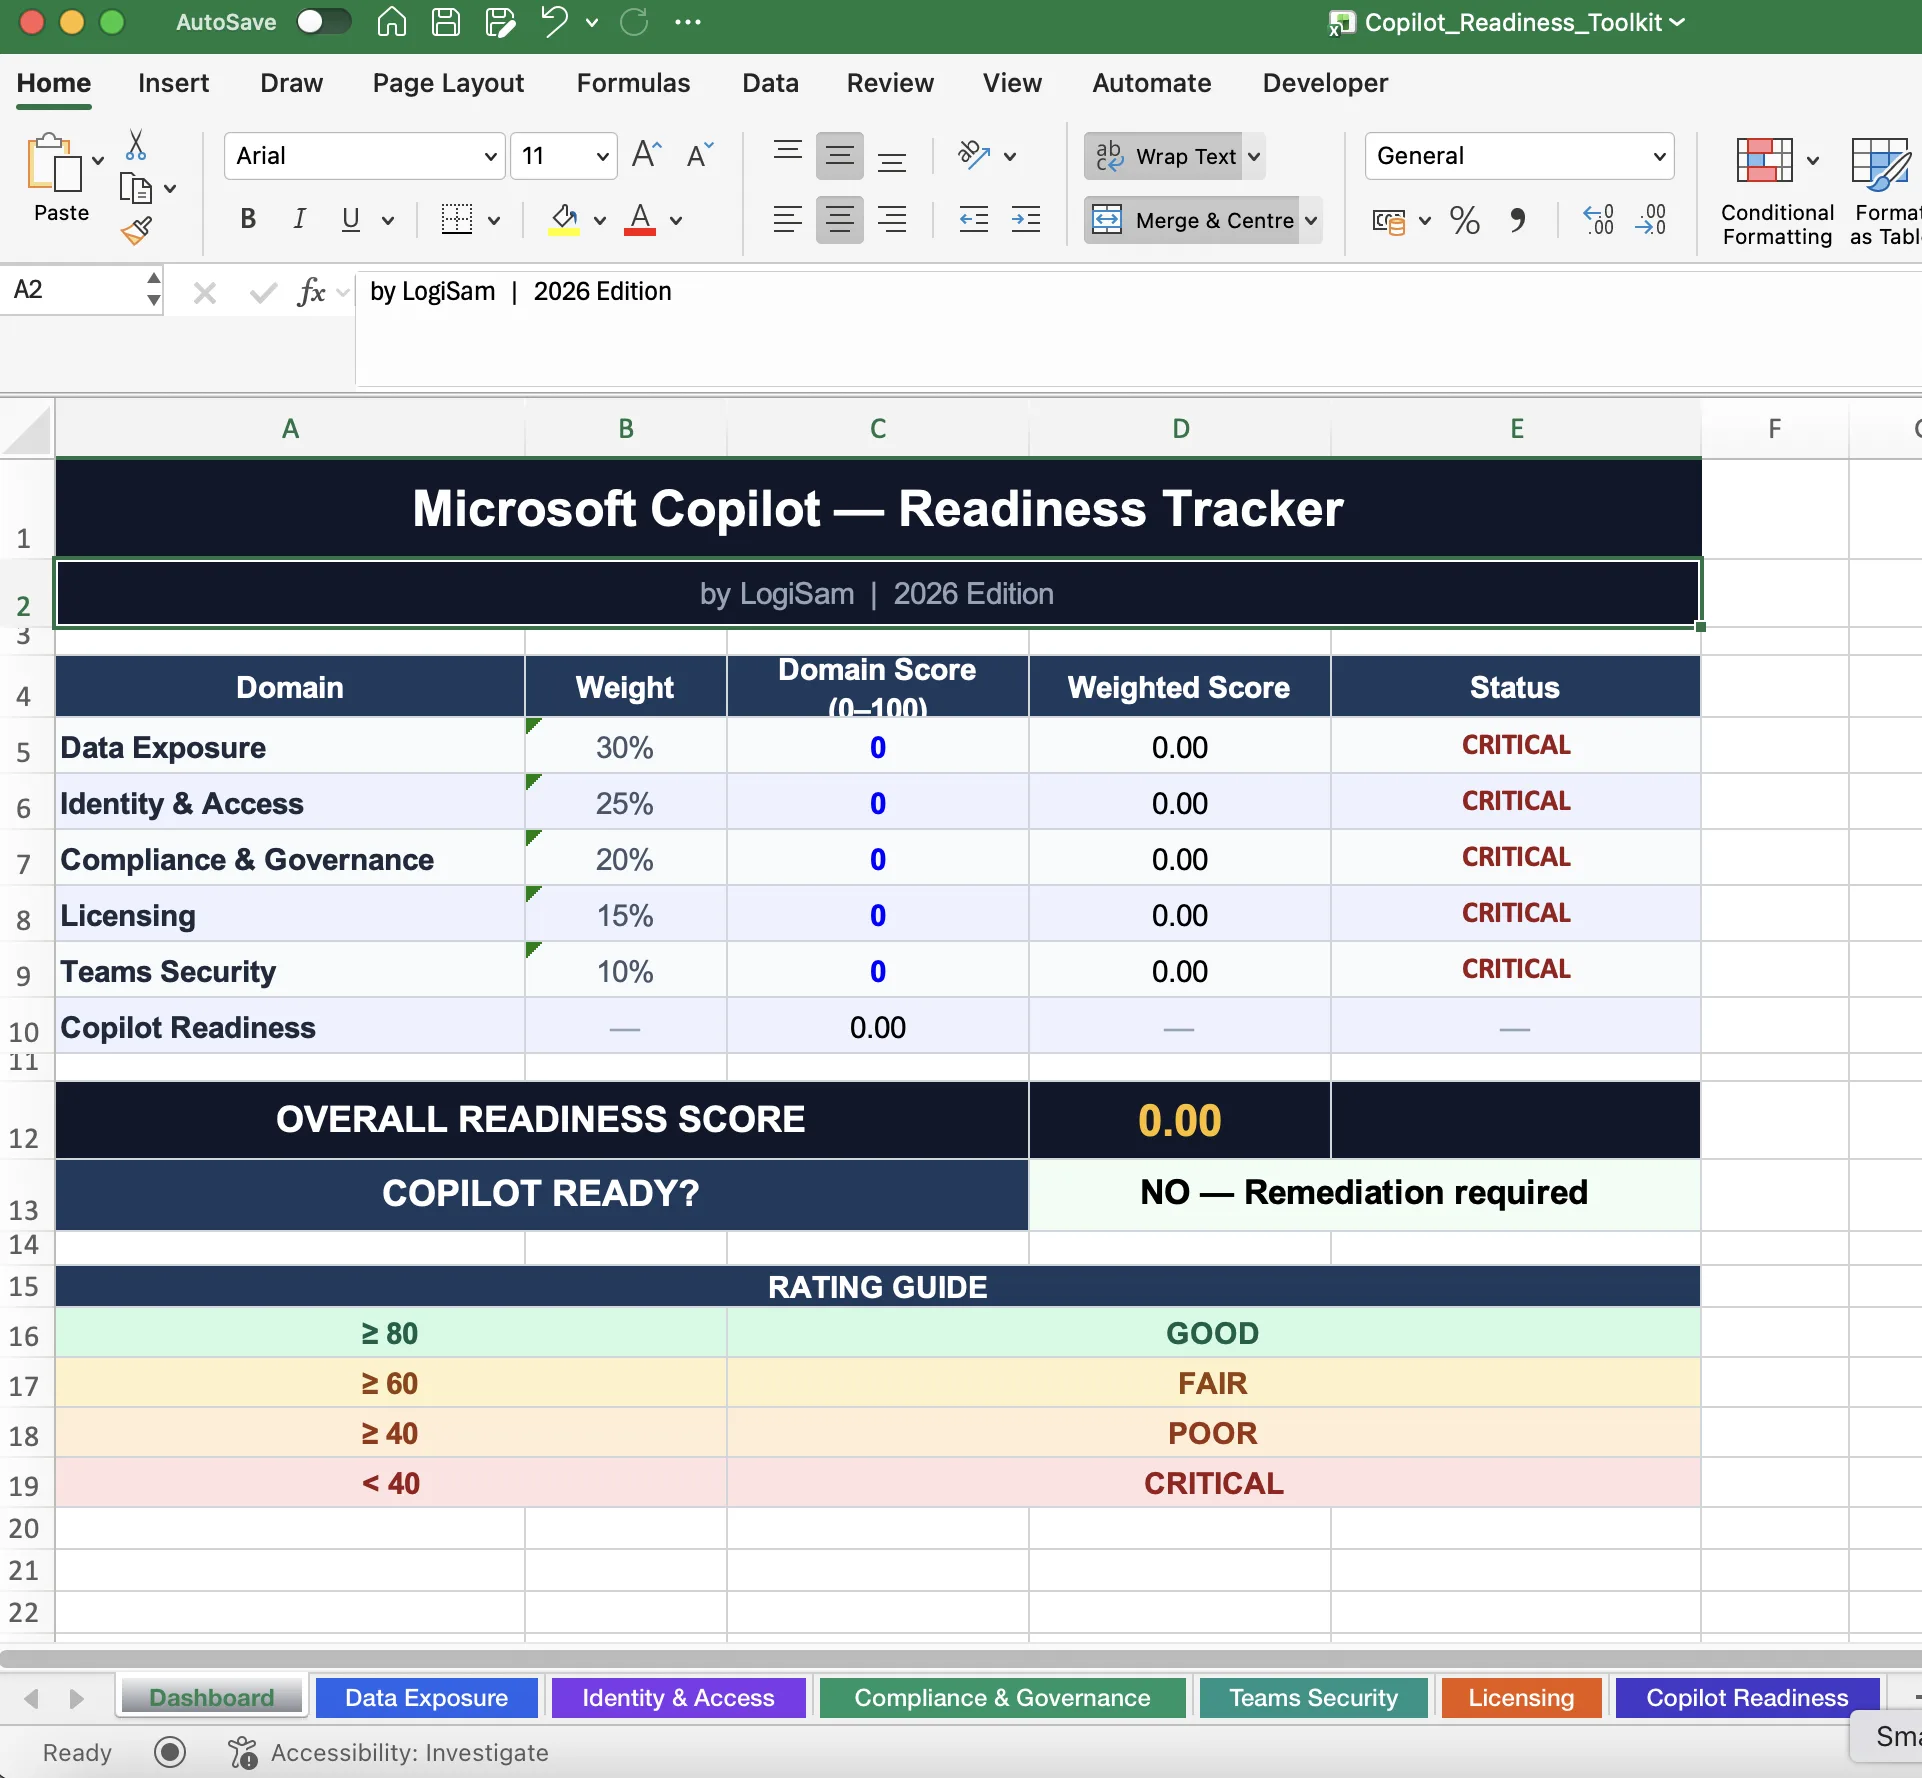This screenshot has height=1778, width=1922.
Task: Toggle Wrap Text
Action: click(1166, 156)
